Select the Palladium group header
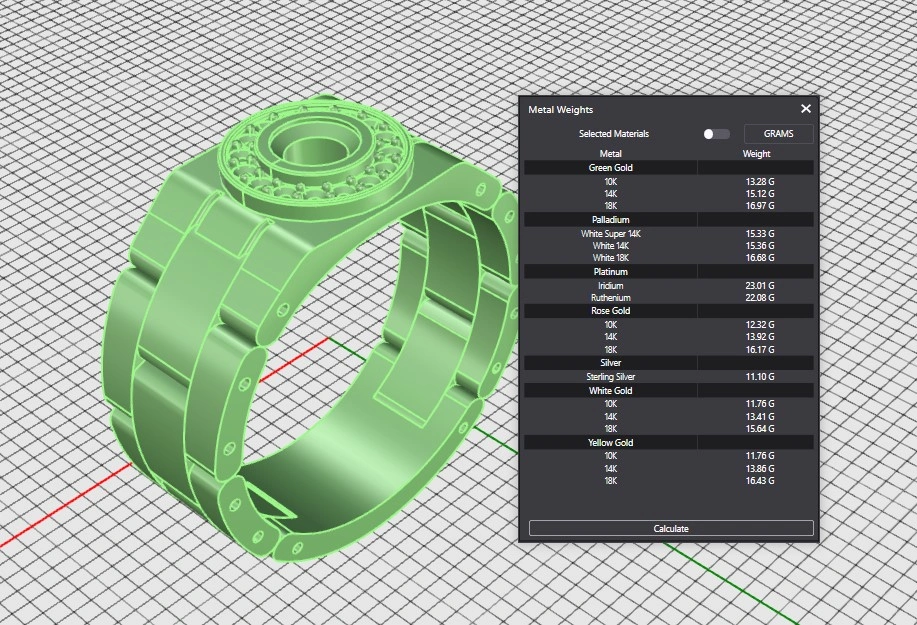The width and height of the screenshot is (917, 625). pyautogui.click(x=610, y=219)
